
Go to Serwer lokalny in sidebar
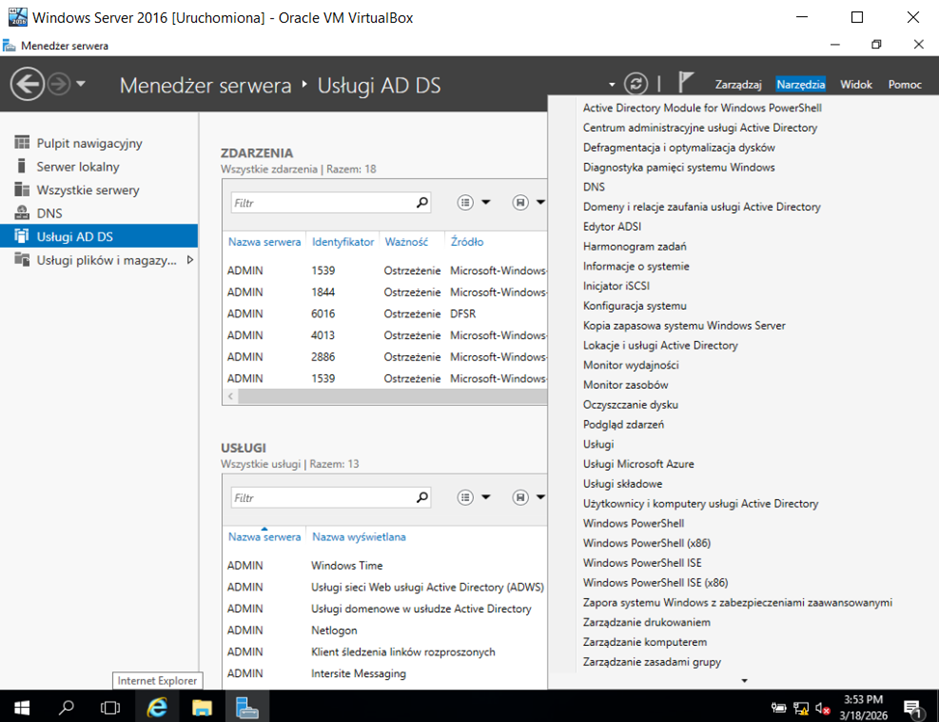78,167
